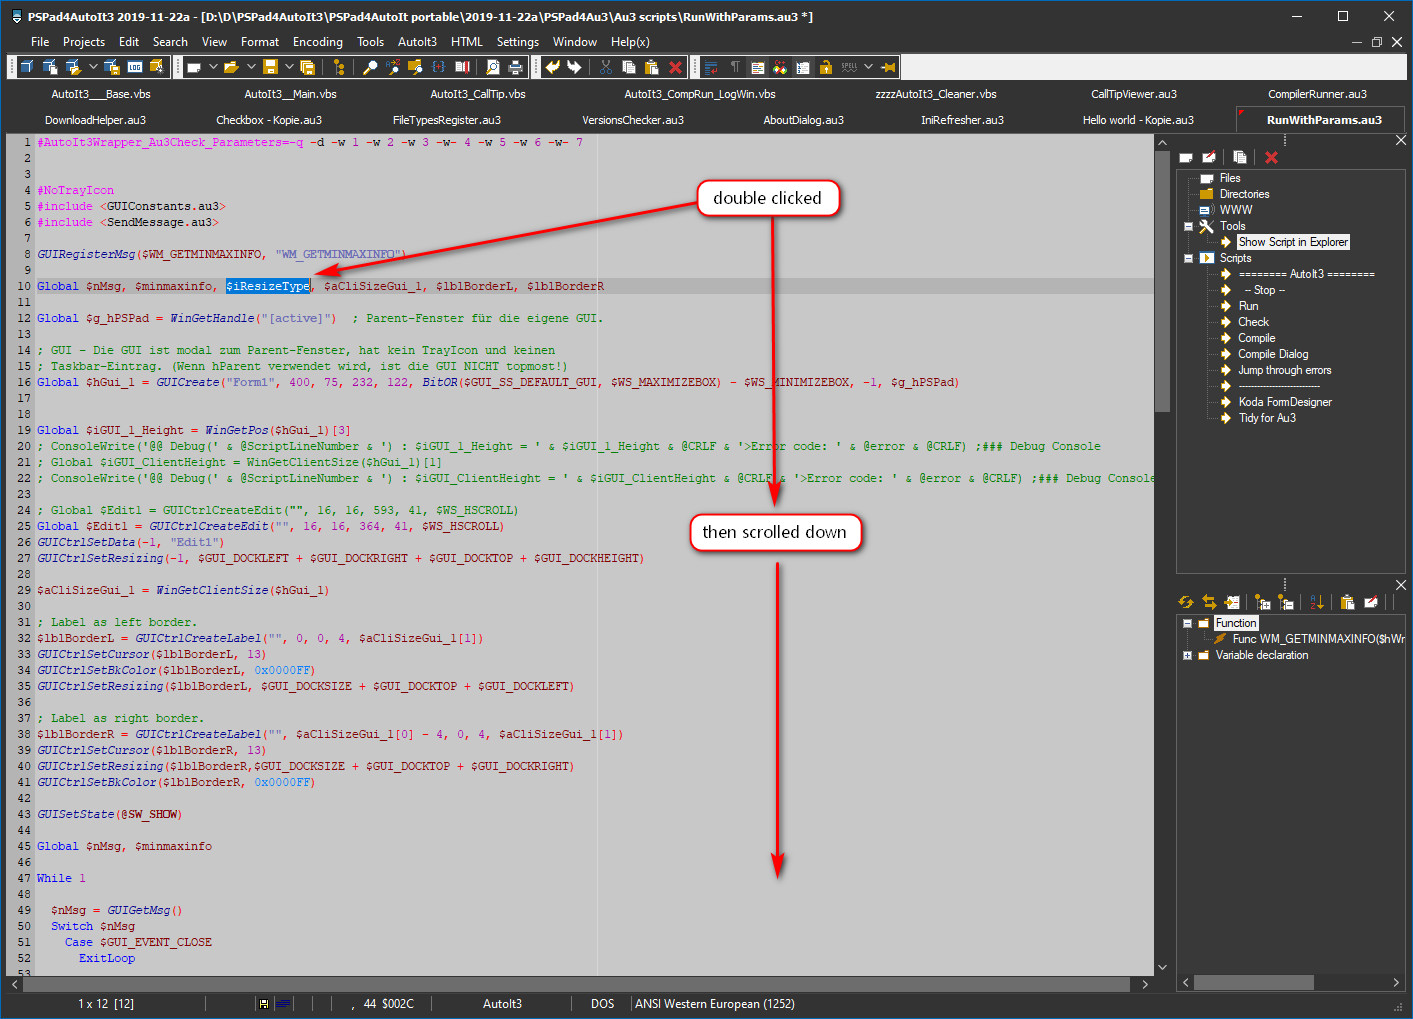Toggle the paragraph special characters display
The width and height of the screenshot is (1413, 1019).
(735, 67)
